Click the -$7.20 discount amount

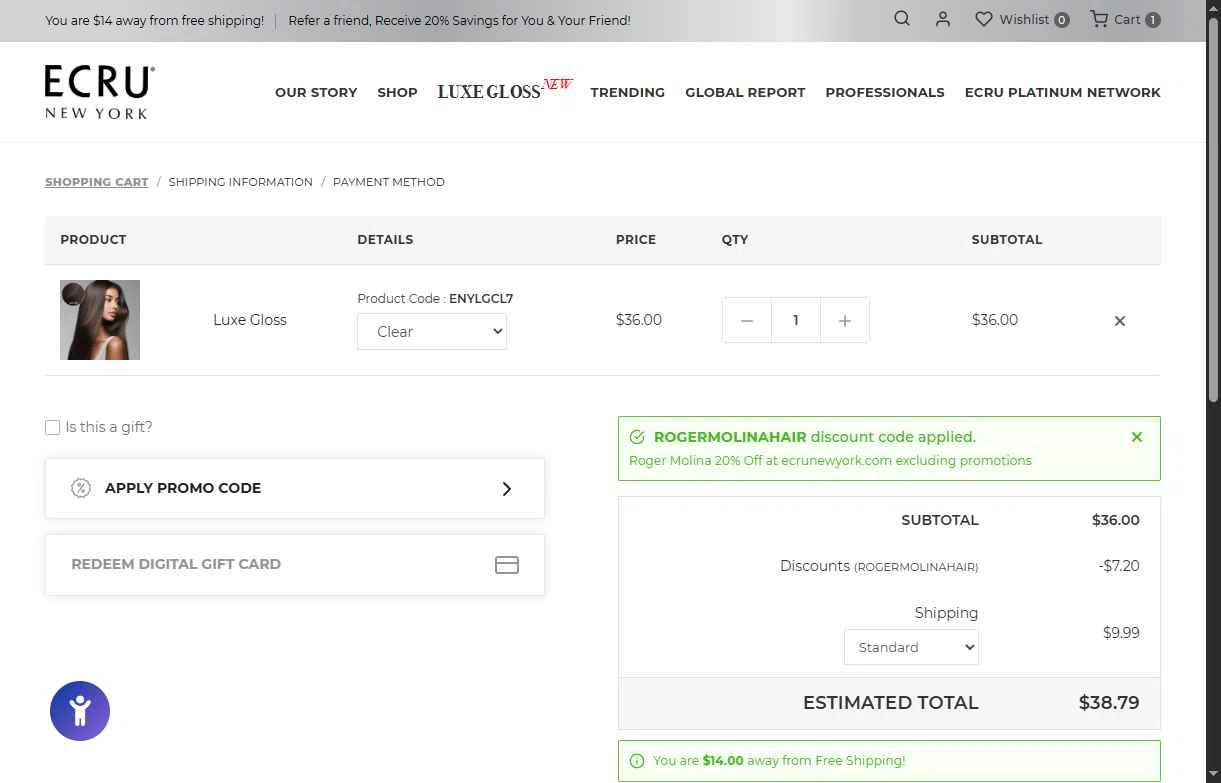click(1119, 566)
